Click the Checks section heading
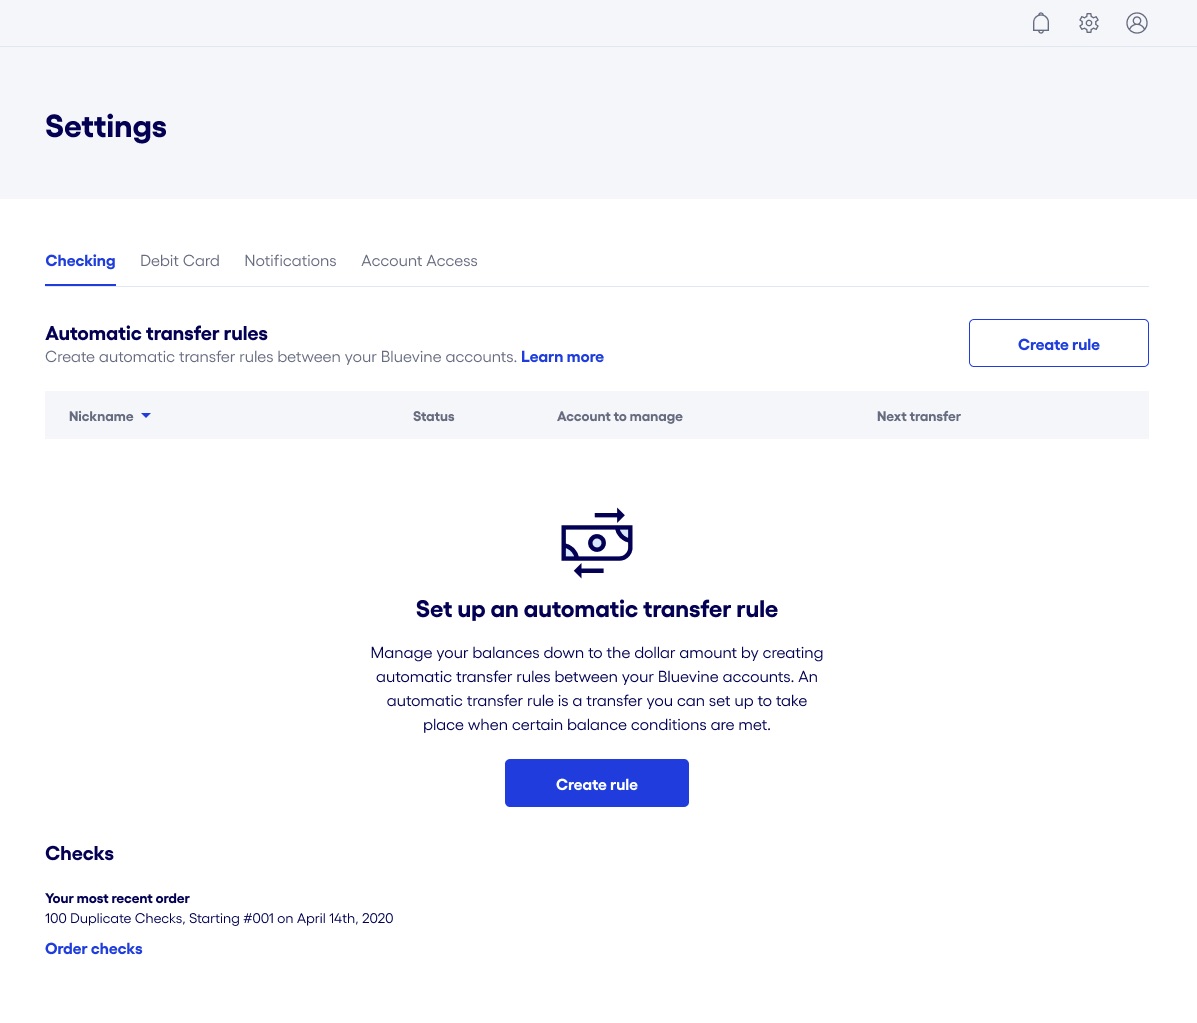 [79, 853]
